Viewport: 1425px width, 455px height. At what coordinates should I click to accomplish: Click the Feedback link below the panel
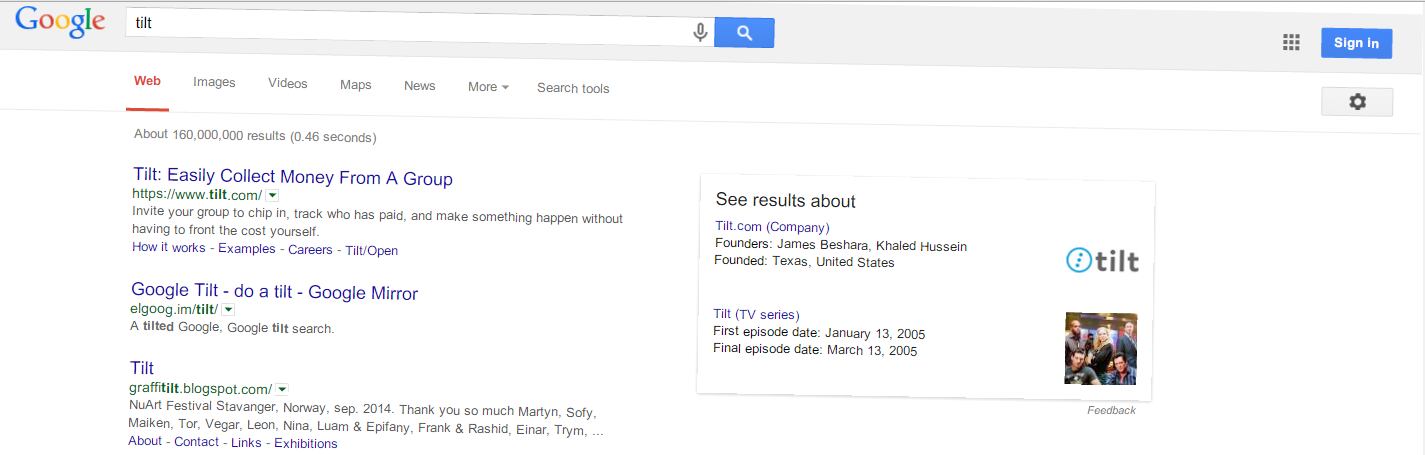coord(1111,410)
